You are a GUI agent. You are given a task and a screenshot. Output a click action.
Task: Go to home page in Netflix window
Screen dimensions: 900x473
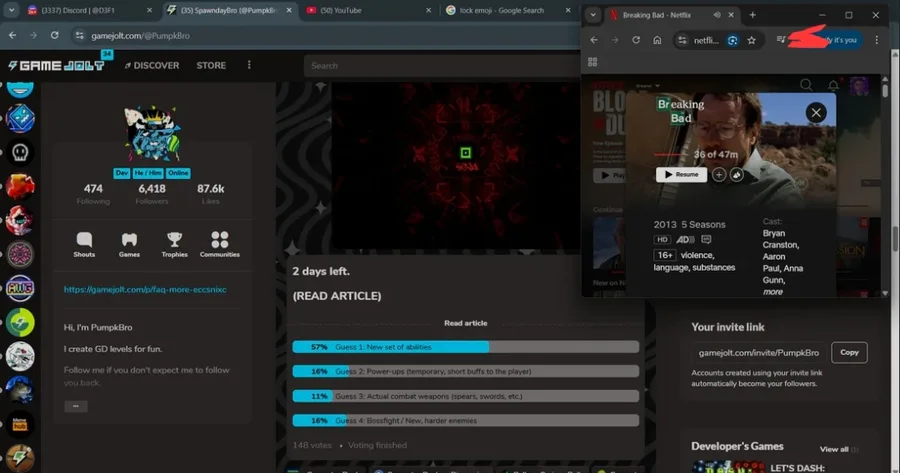[x=657, y=40]
